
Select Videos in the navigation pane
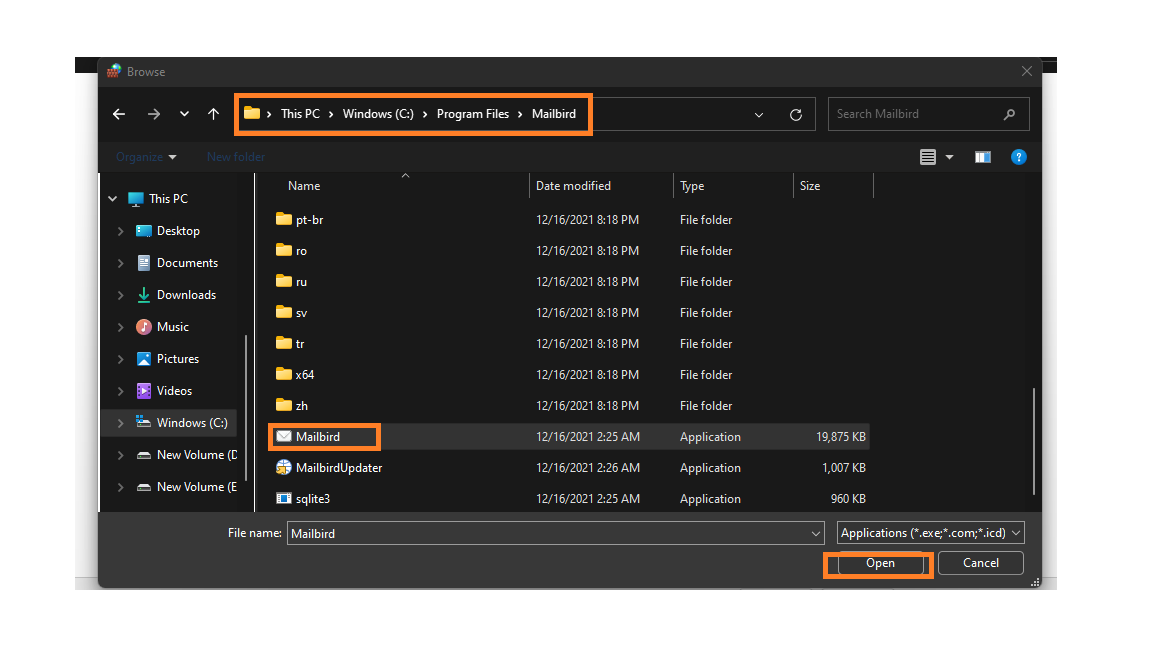(x=174, y=391)
